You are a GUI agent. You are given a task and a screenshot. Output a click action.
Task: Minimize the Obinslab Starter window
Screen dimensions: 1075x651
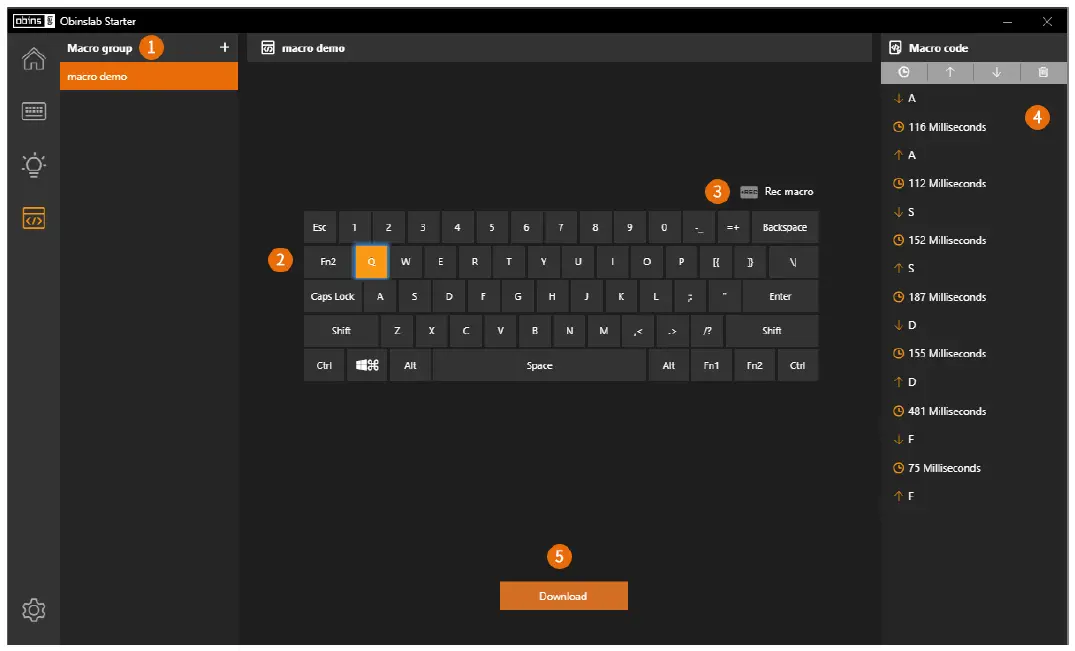point(1007,22)
